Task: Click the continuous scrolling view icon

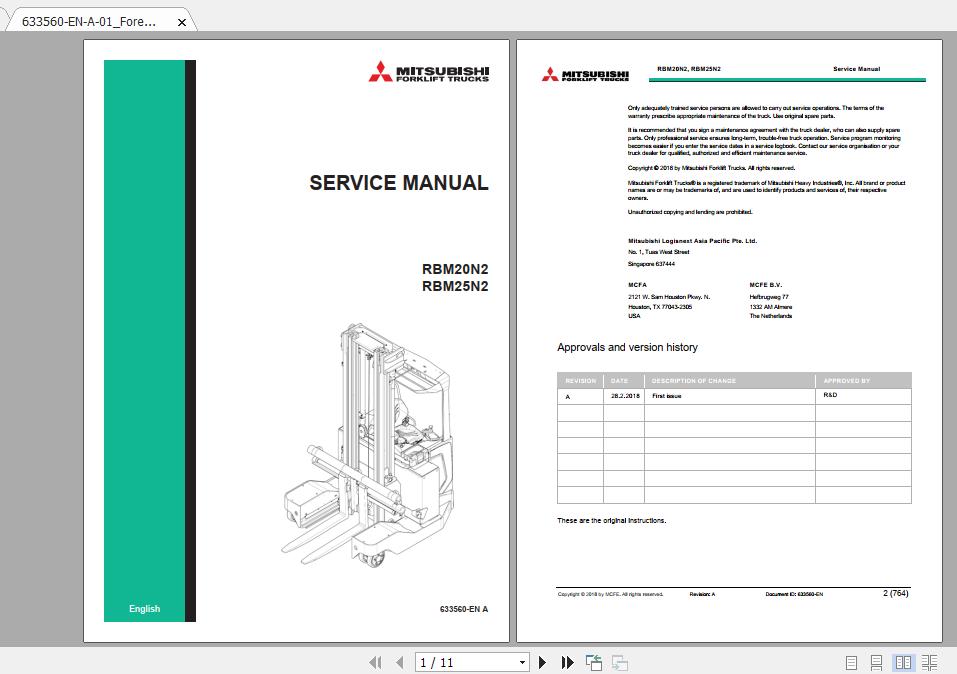Action: click(x=876, y=662)
